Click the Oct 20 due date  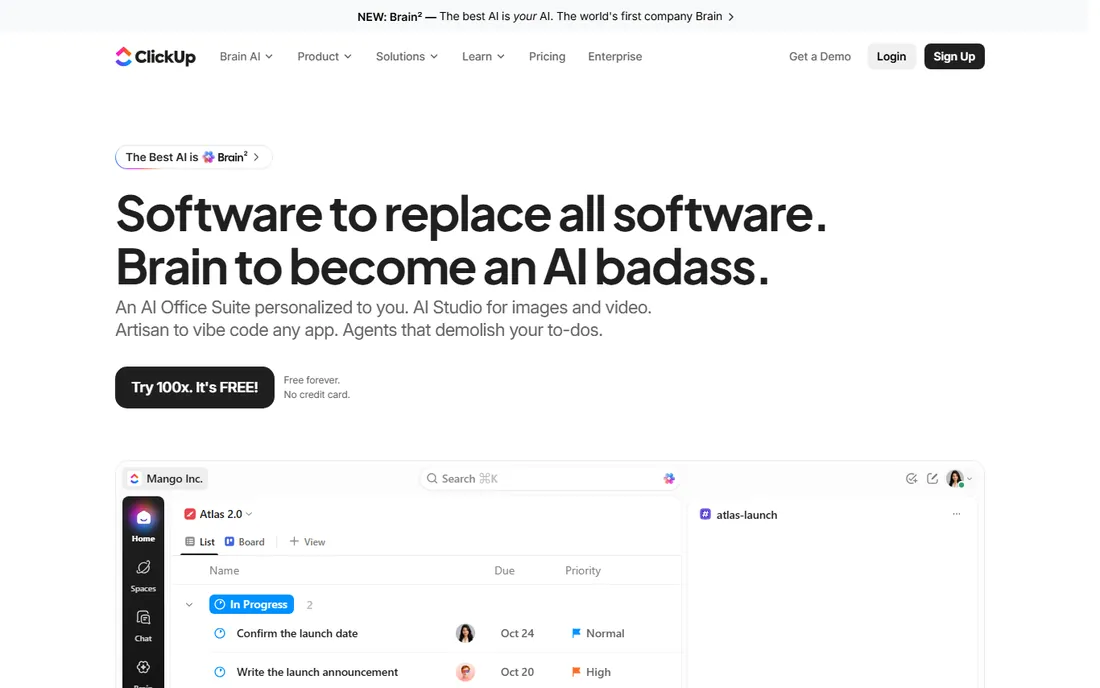click(x=517, y=672)
